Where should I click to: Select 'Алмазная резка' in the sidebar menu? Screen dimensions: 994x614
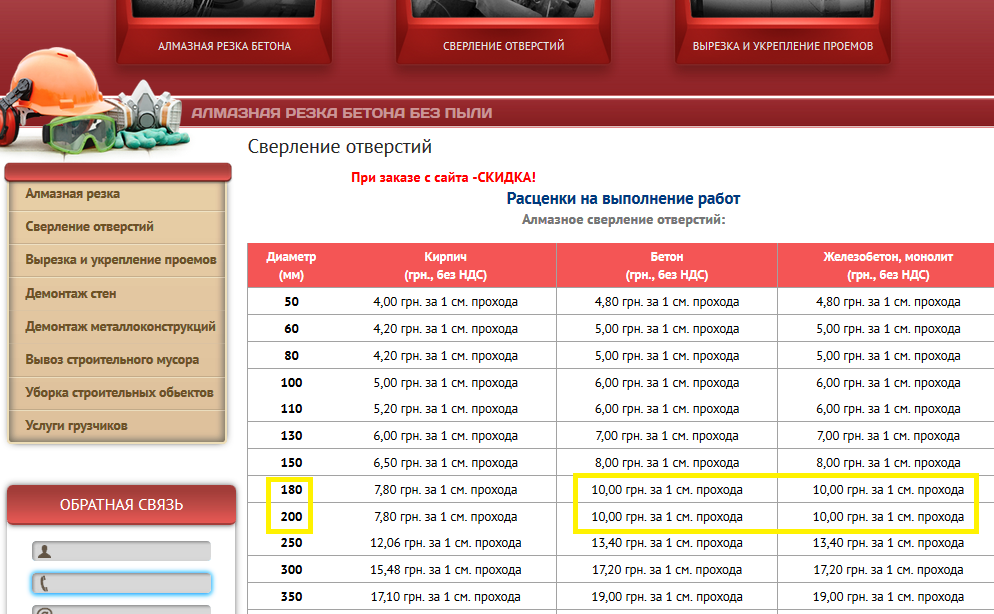(73, 194)
